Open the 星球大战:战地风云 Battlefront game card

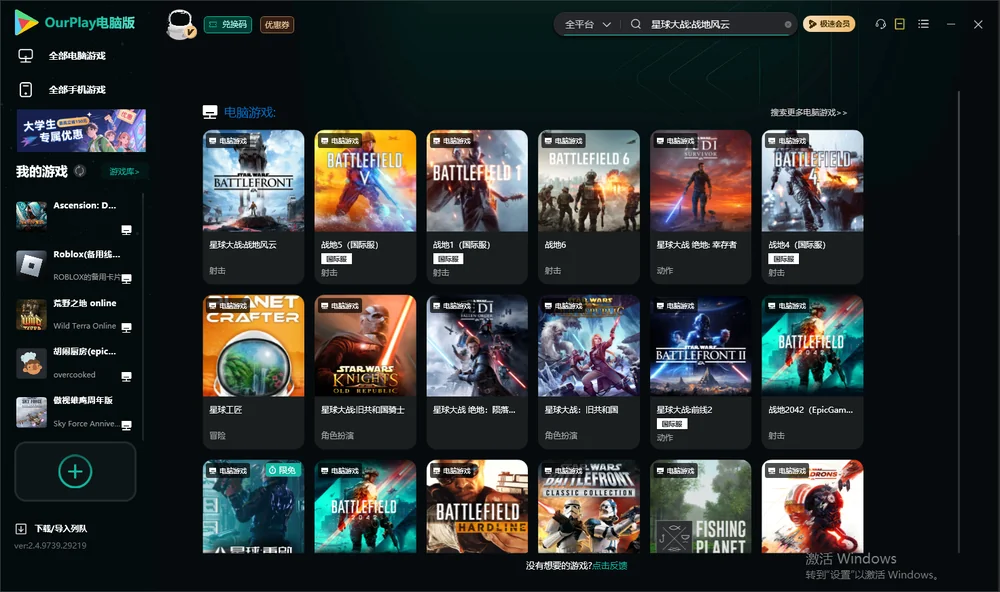tap(253, 207)
